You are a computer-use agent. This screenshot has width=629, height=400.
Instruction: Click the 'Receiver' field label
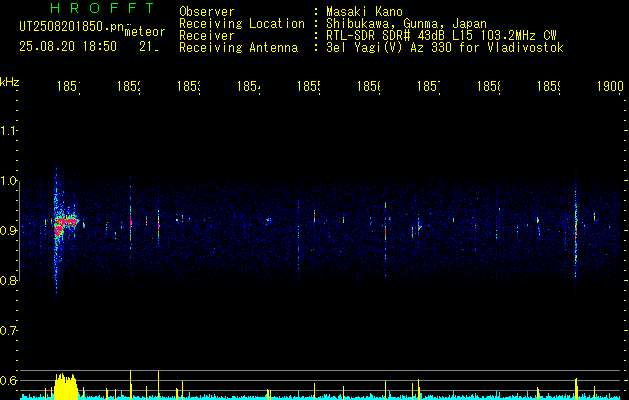(207, 36)
